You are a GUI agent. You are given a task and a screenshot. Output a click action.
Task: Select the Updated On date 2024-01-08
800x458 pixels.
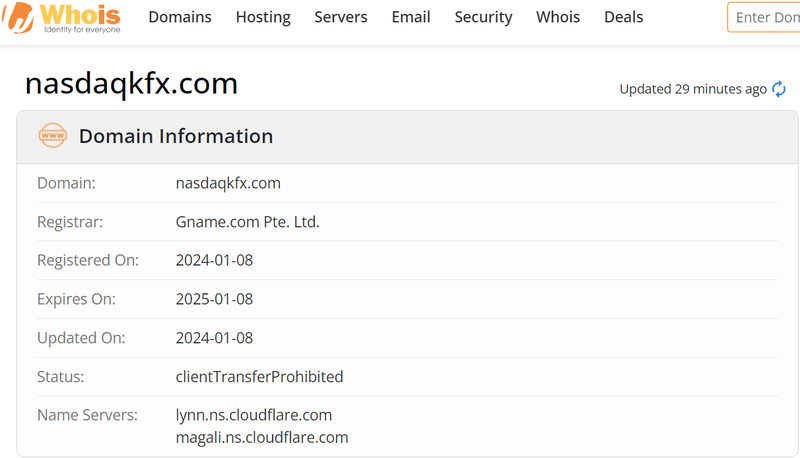(x=214, y=338)
